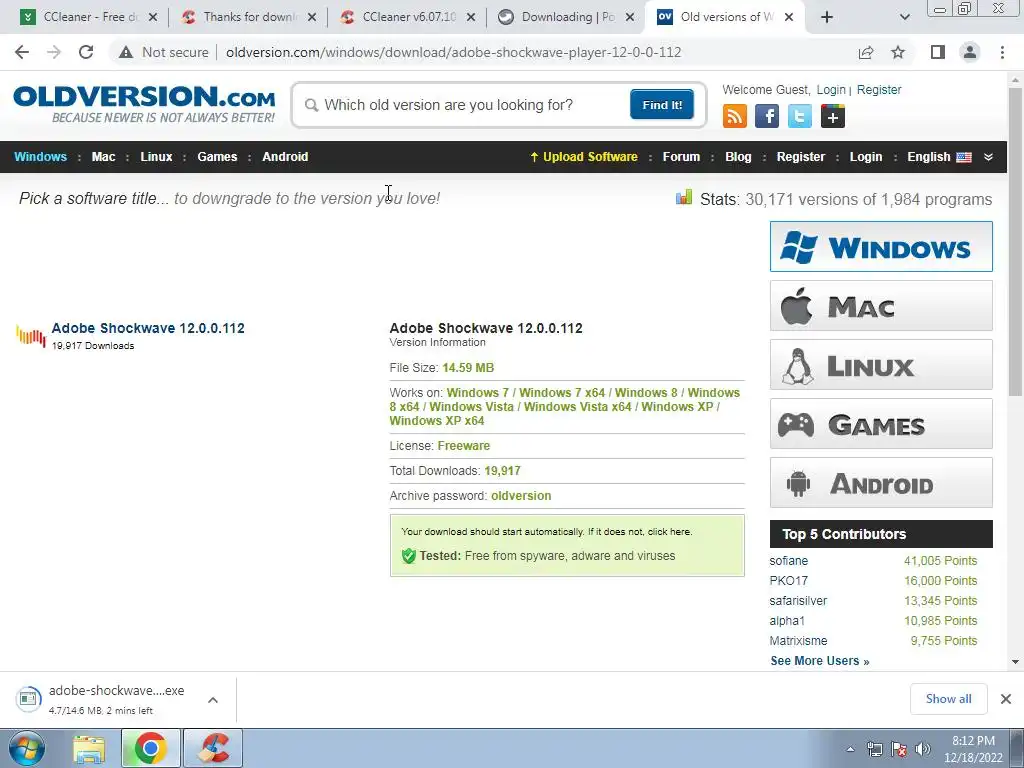Screen dimensions: 1024x768
Task: Select Mac in the navigation bar
Action: coord(103,157)
